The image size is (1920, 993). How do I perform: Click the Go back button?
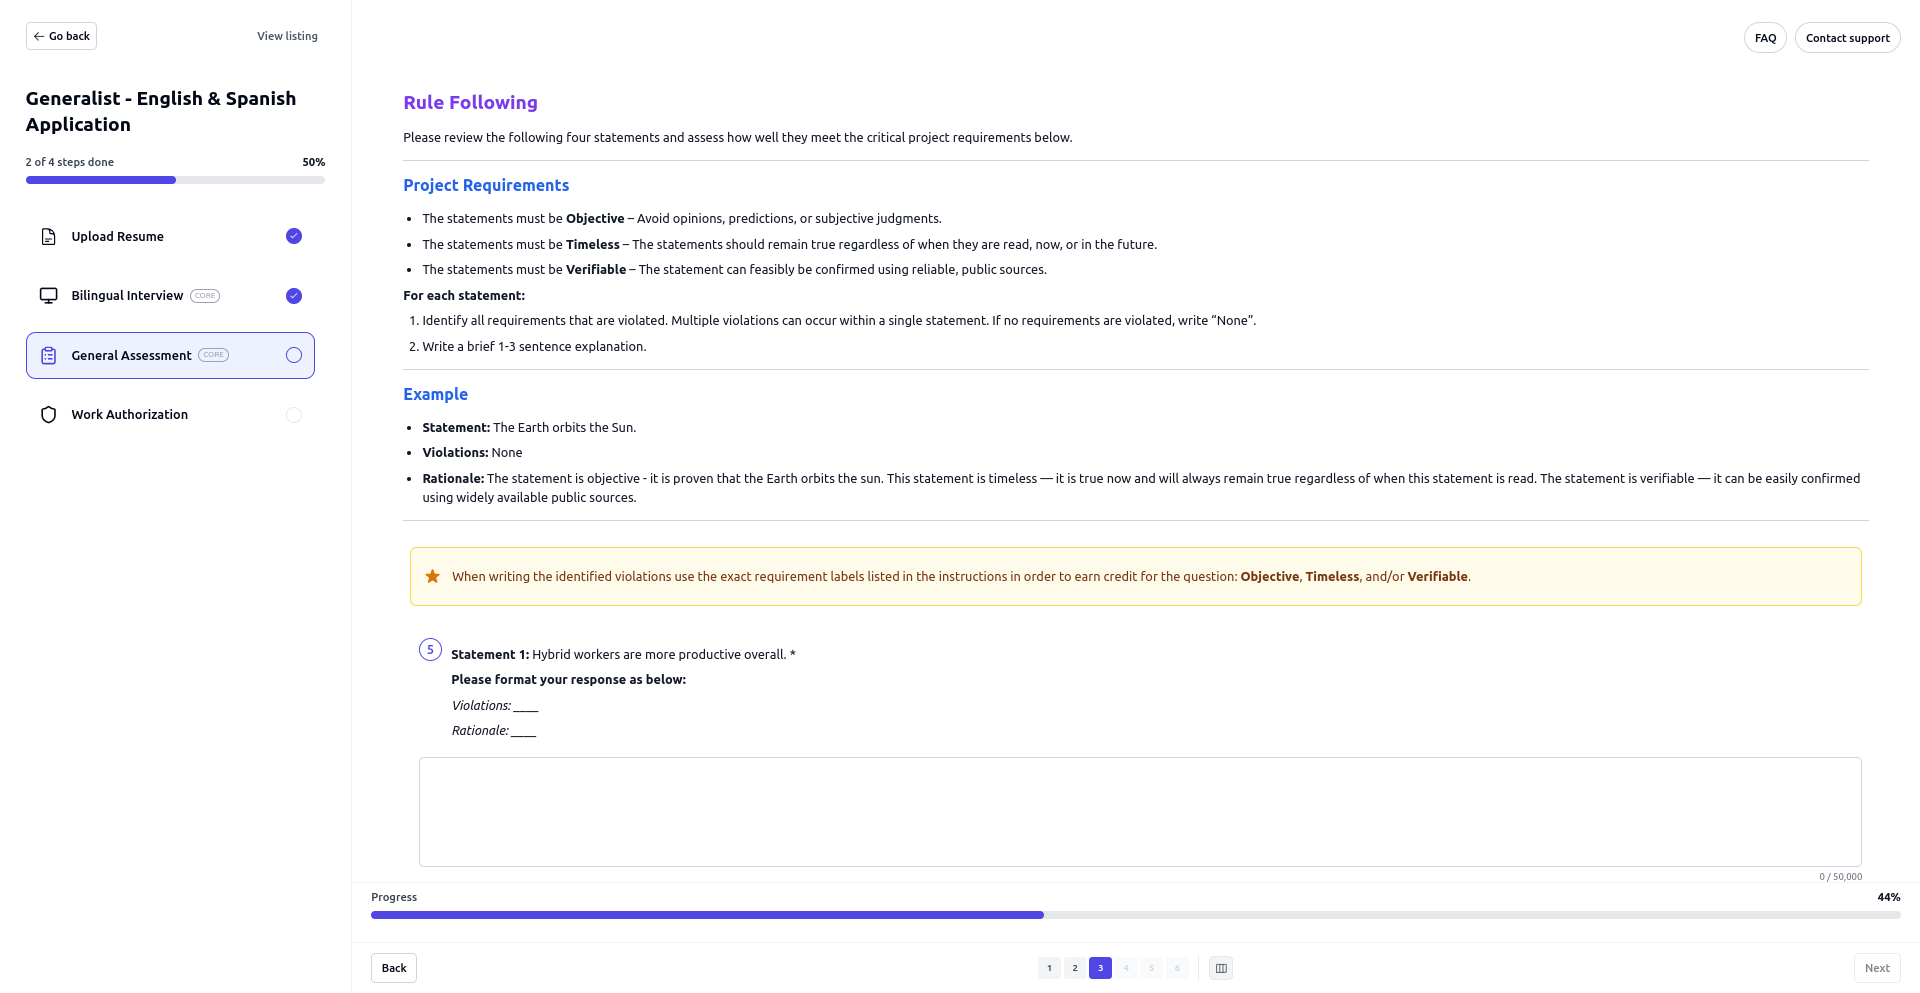coord(61,36)
